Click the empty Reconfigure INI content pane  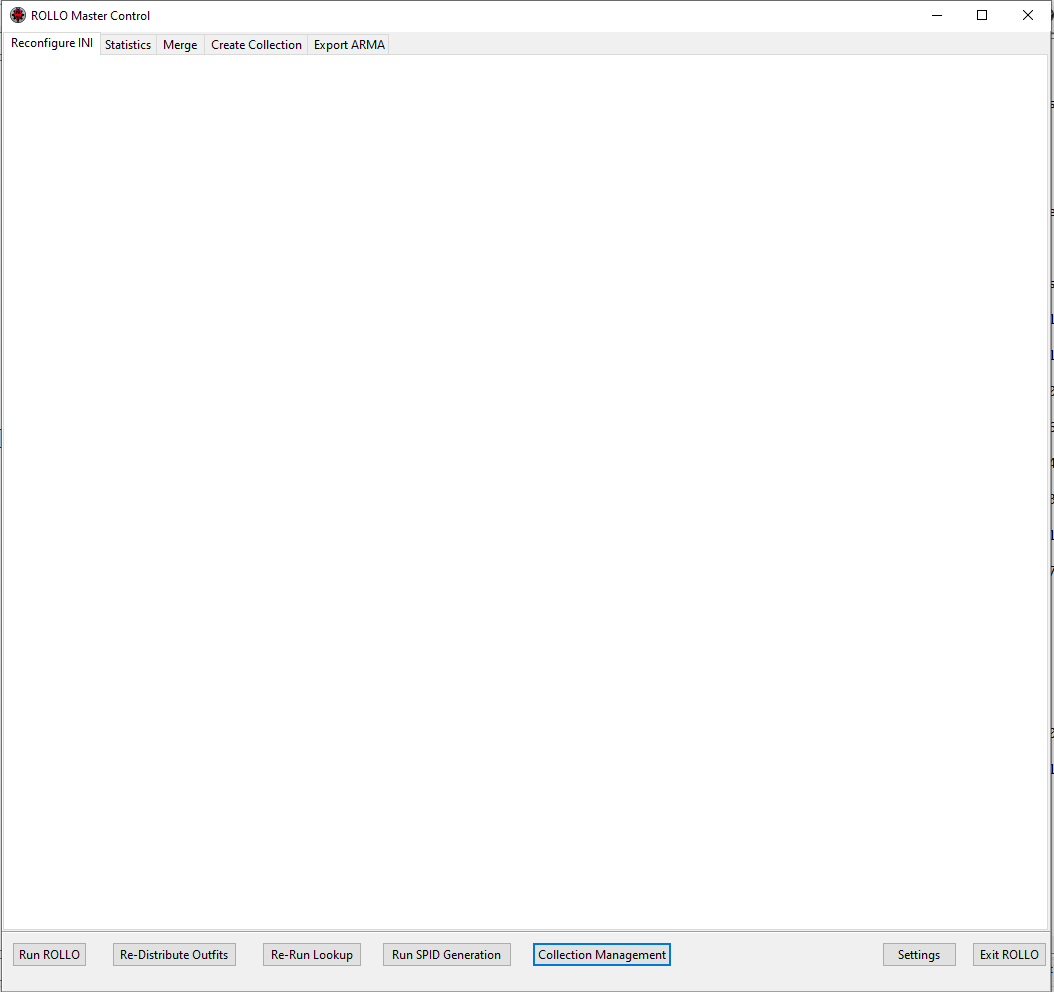(525, 492)
